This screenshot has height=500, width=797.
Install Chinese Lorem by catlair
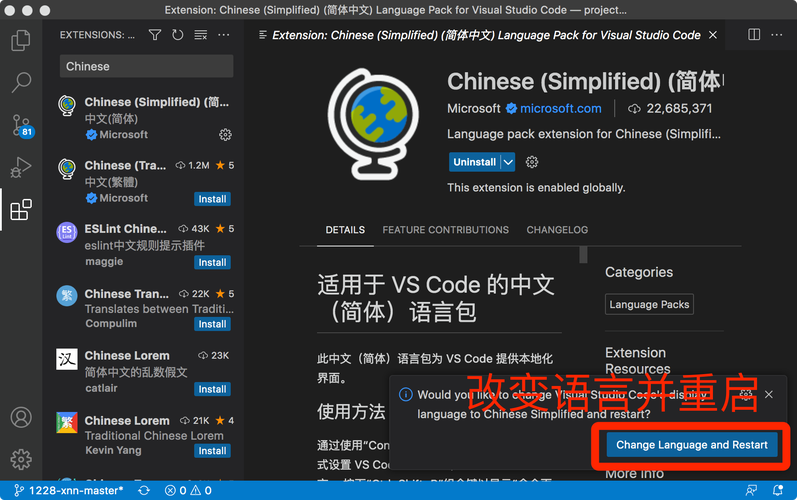point(212,389)
